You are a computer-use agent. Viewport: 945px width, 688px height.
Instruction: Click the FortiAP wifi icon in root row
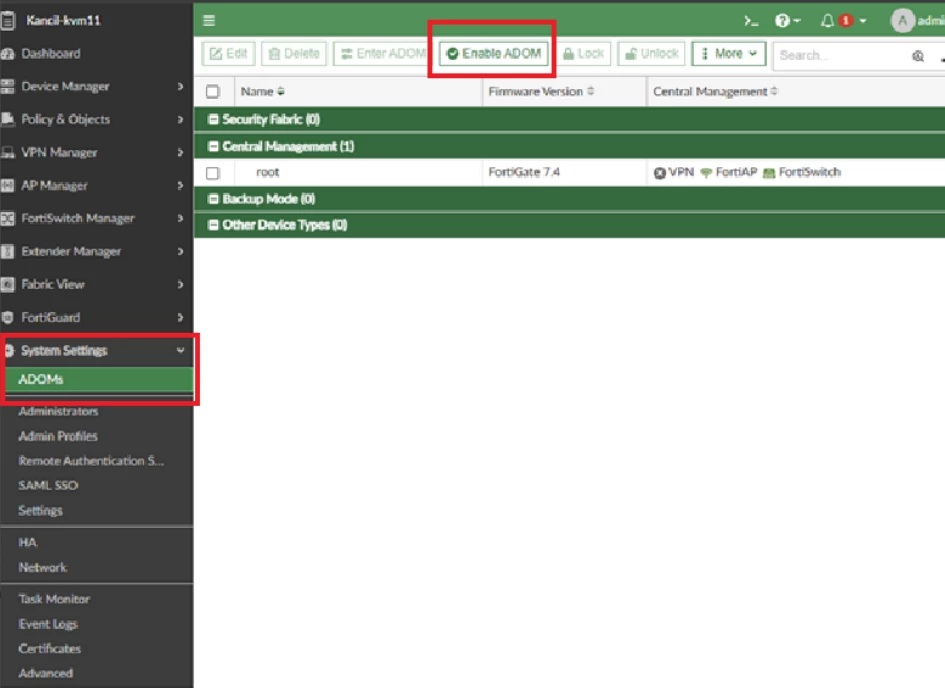(706, 173)
